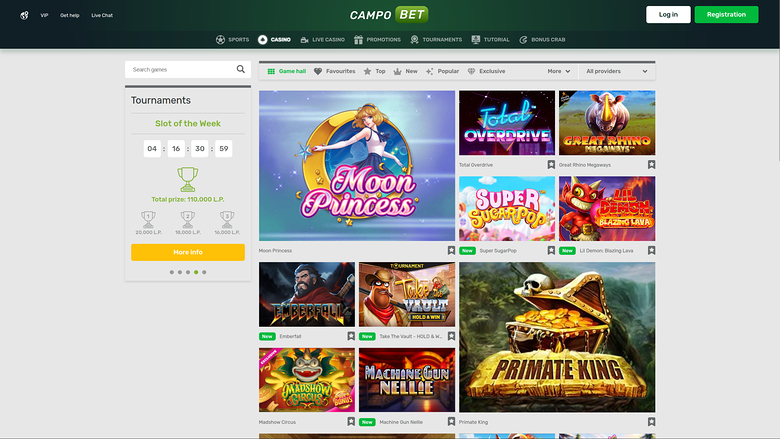Screen dimensions: 780x439
Task: Click the Search games input field
Action: (188, 69)
